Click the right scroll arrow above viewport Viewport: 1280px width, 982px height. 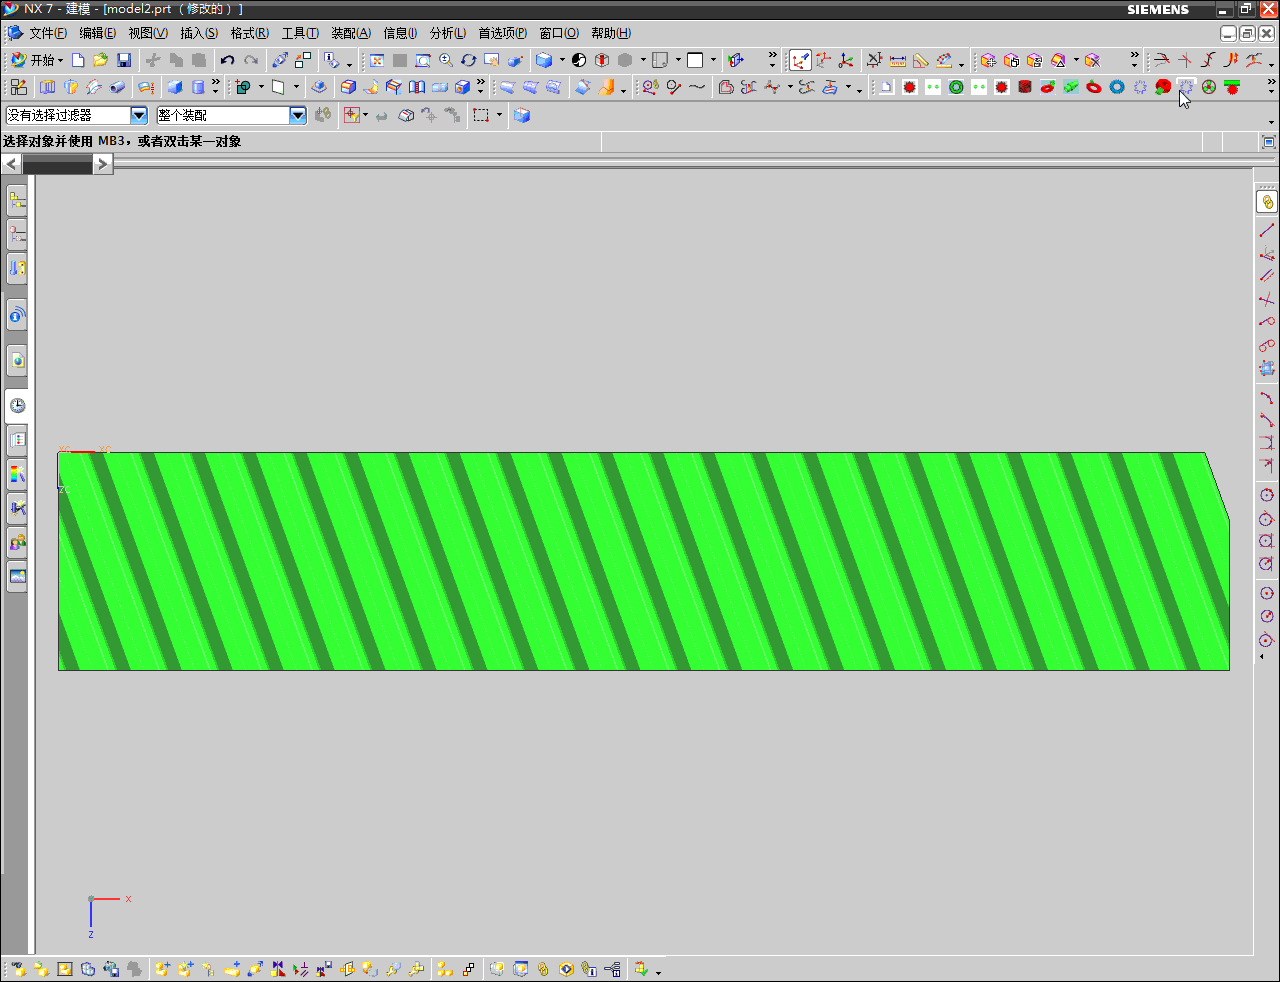point(103,164)
